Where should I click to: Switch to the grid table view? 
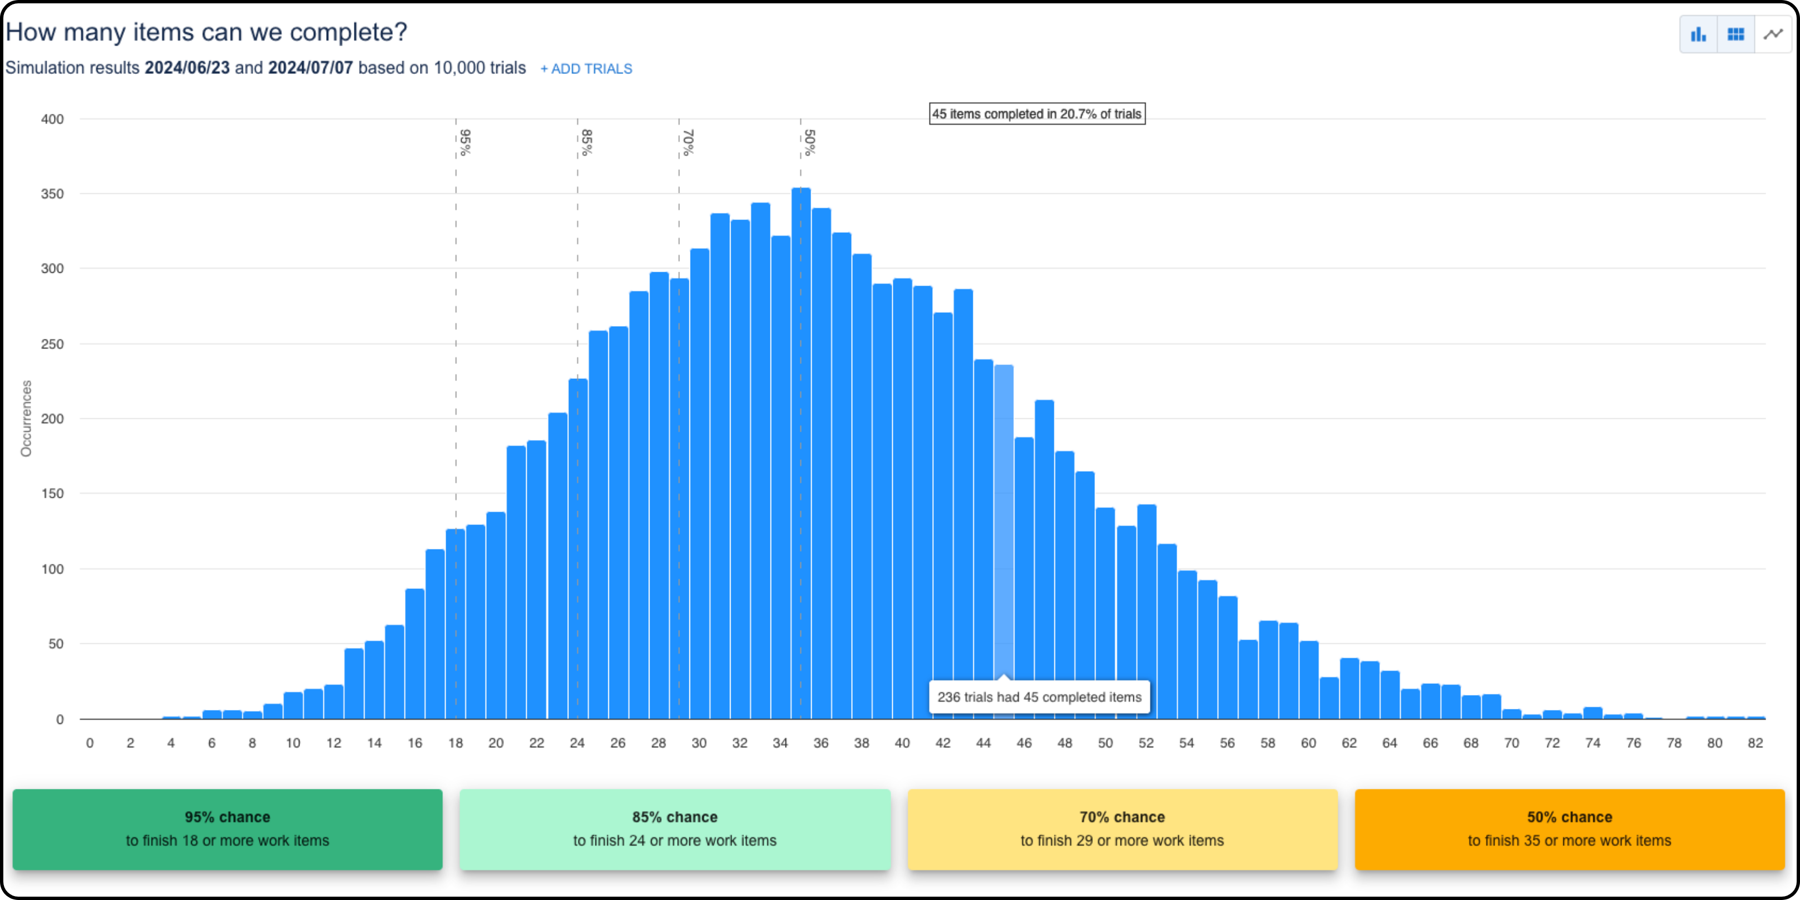[x=1736, y=34]
